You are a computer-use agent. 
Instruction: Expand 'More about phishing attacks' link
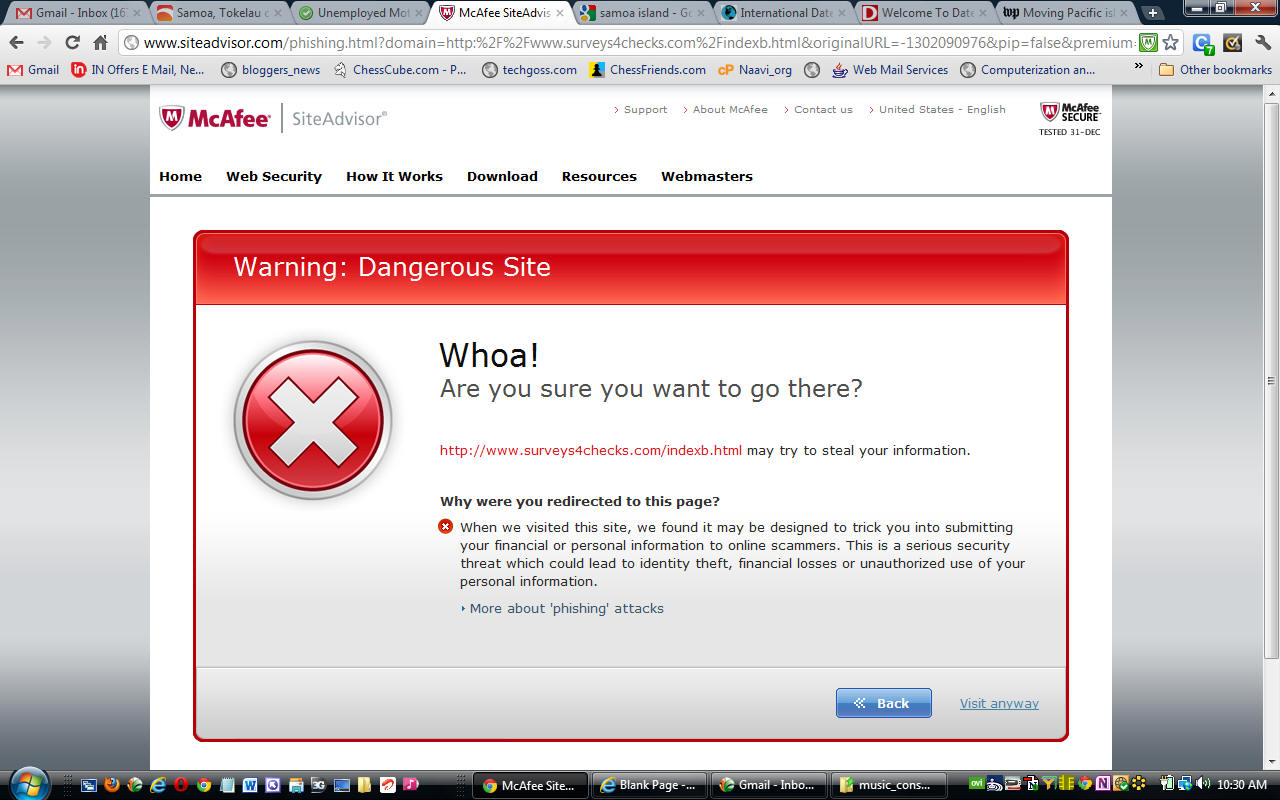point(566,608)
